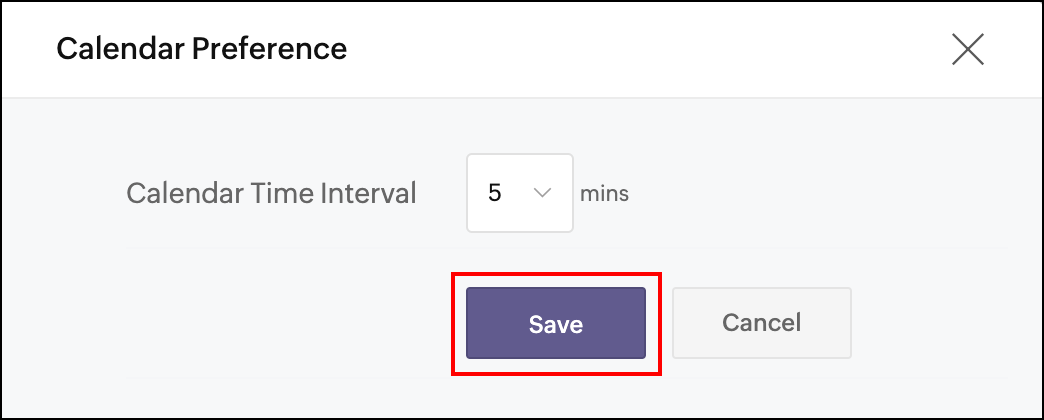Discard changes with the Cancel button

(761, 323)
